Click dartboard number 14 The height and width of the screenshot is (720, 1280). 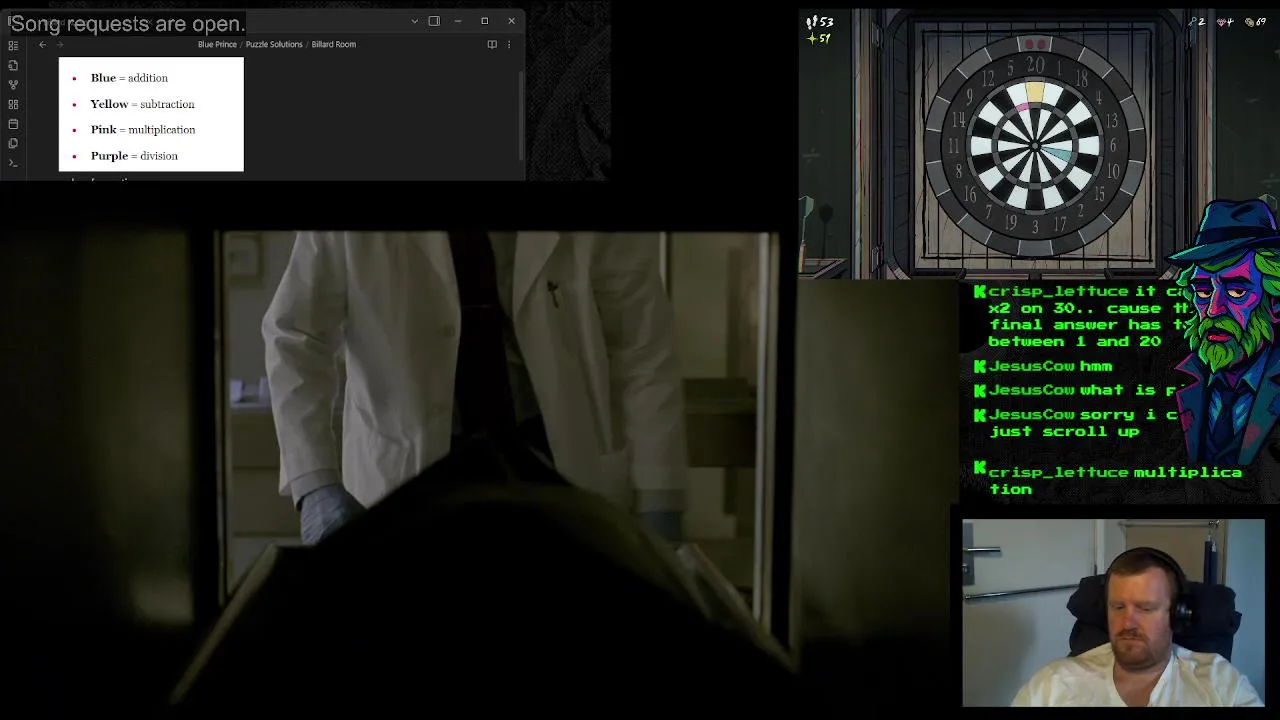coord(958,120)
